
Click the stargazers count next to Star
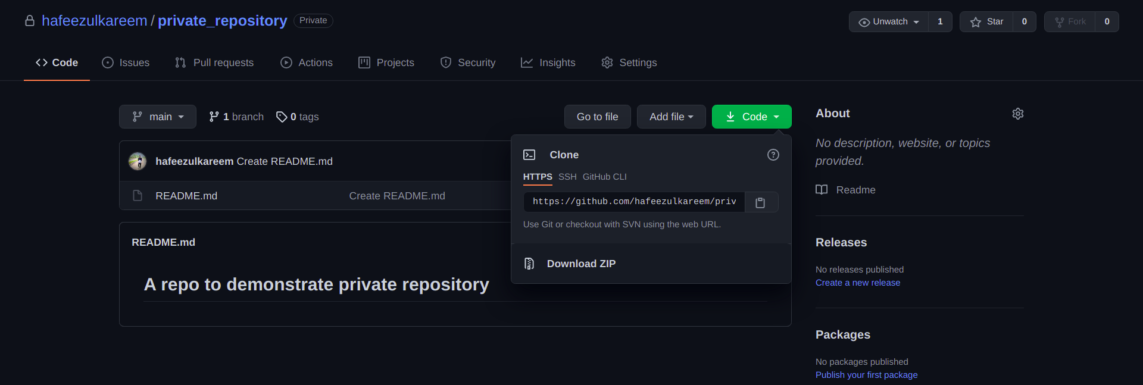1024,22
